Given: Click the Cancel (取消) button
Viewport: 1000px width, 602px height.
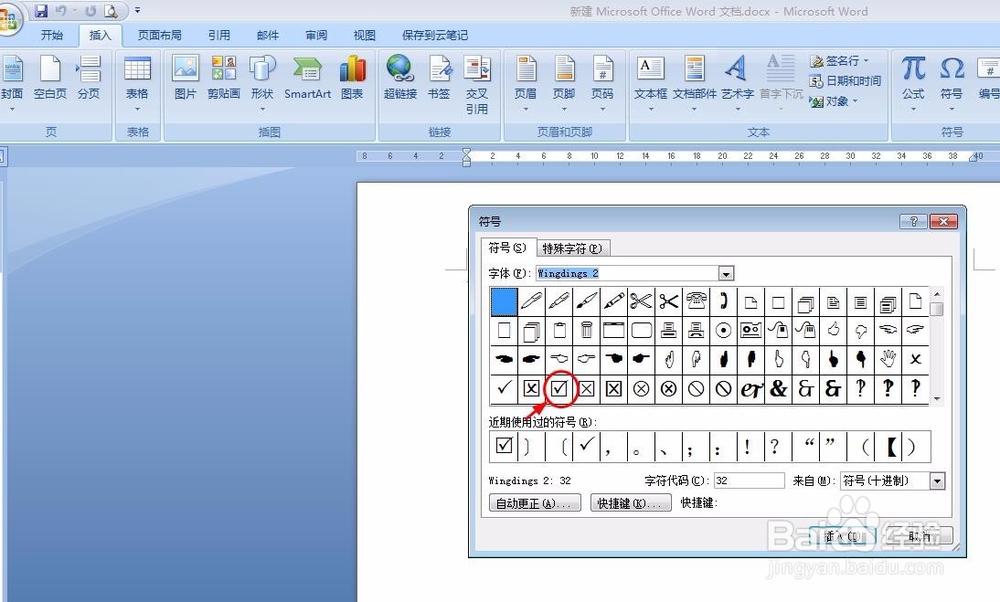Looking at the screenshot, I should [919, 536].
